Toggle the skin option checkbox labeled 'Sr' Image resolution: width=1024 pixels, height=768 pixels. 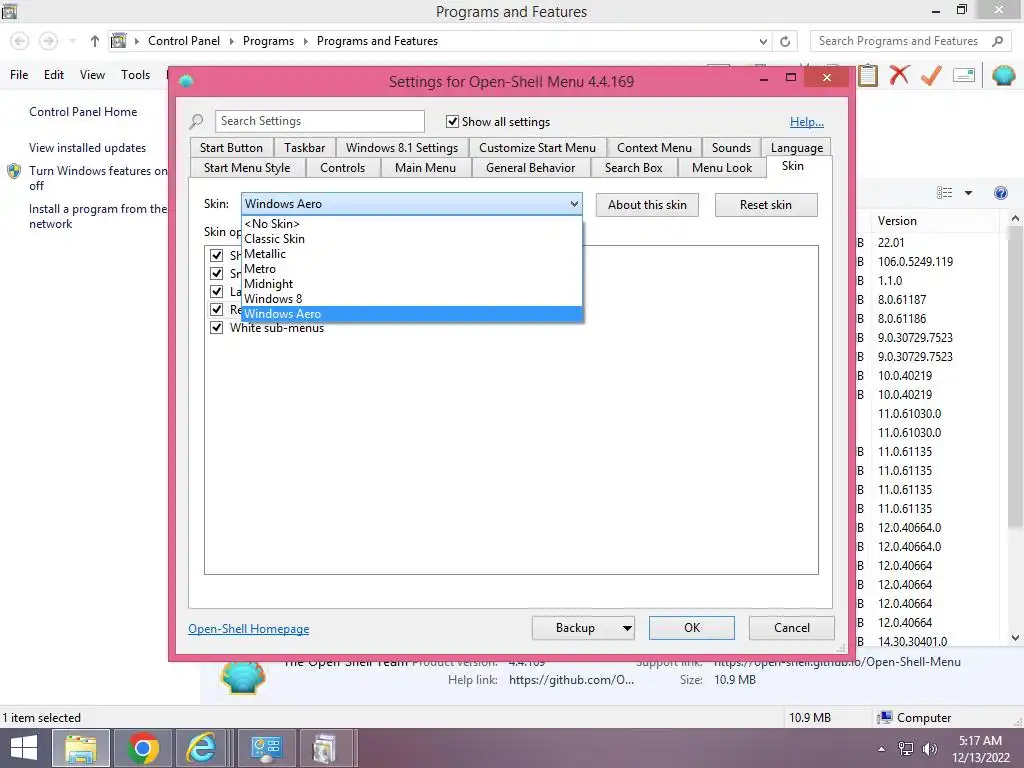point(217,273)
